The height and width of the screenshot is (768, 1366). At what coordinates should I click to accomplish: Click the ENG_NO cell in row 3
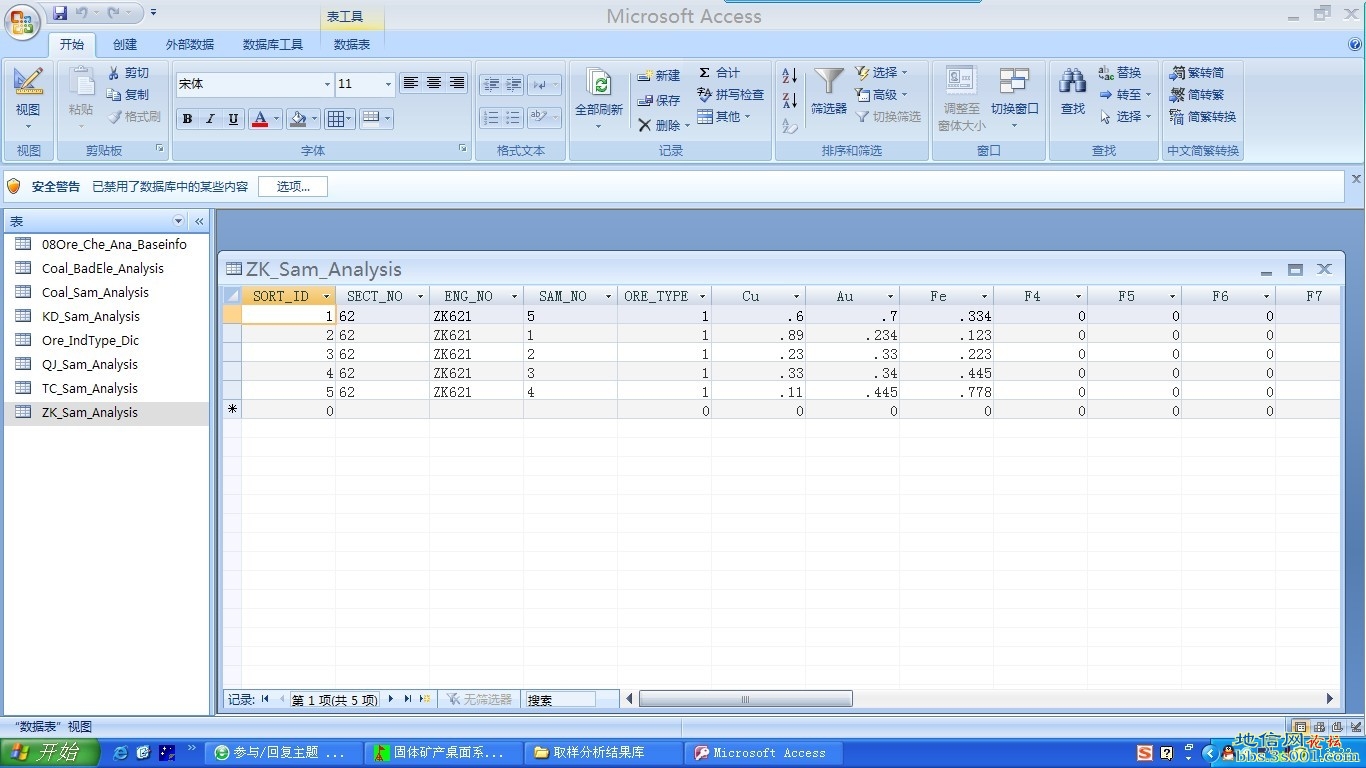(476, 354)
